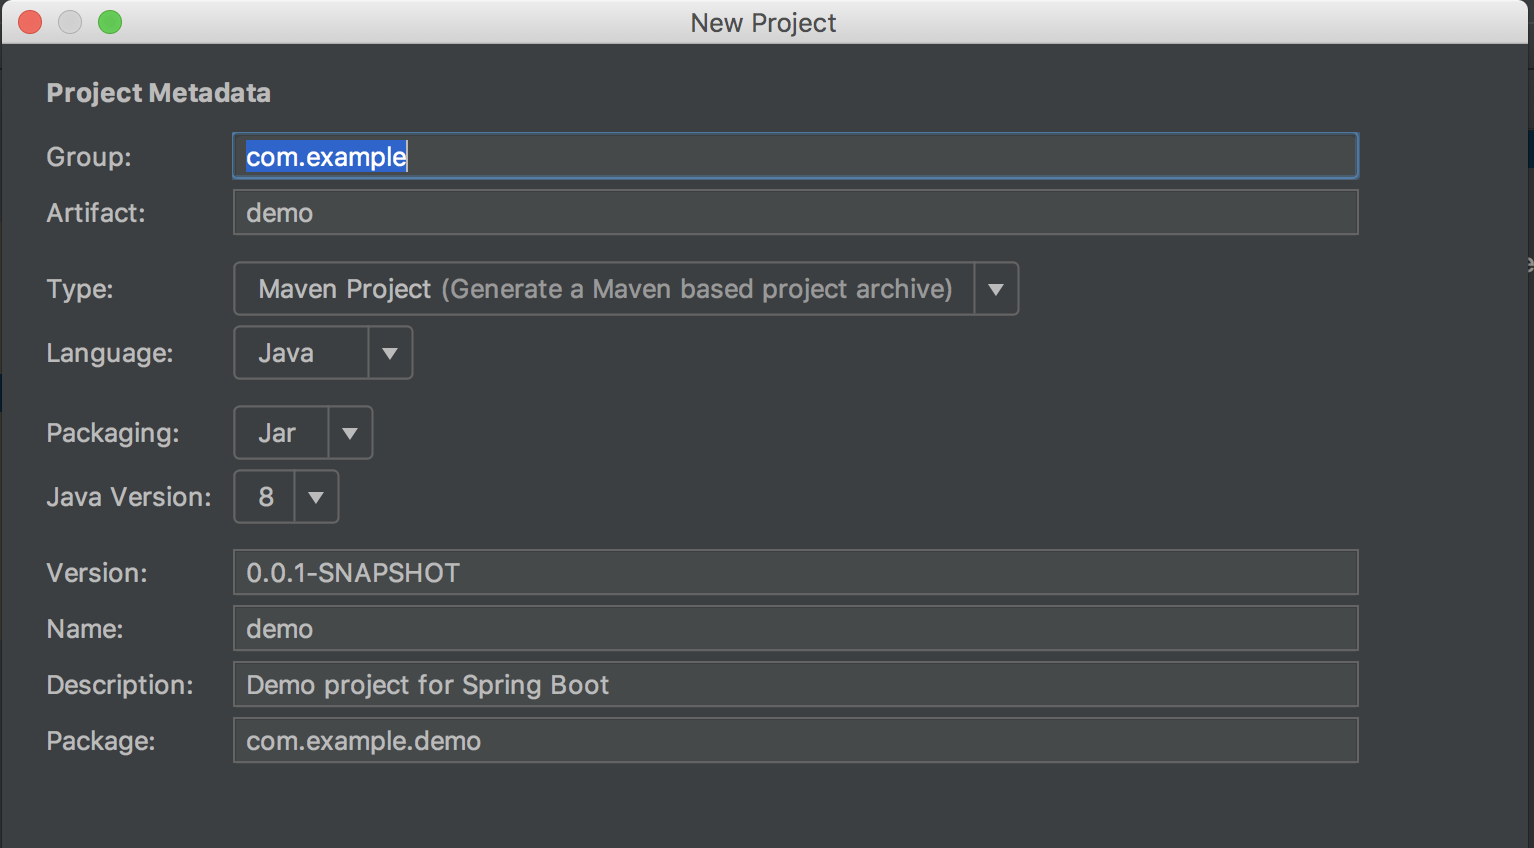Expand the Java Version dropdown arrow
Image resolution: width=1534 pixels, height=848 pixels.
click(x=316, y=497)
